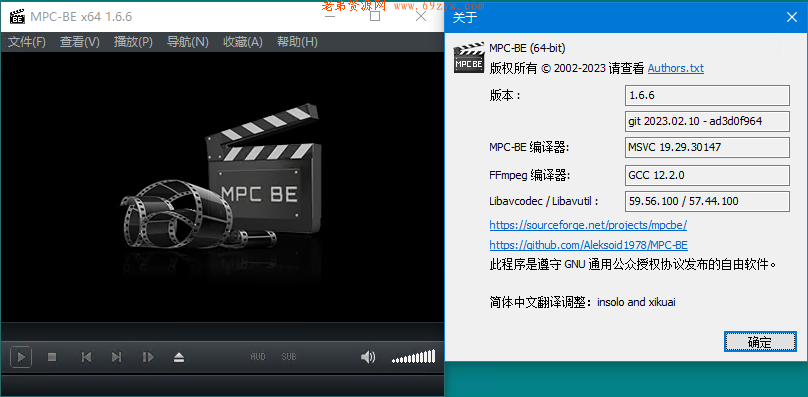808x397 pixels.
Task: Click the MPC-BE 编译器: label
Action: coord(529,148)
